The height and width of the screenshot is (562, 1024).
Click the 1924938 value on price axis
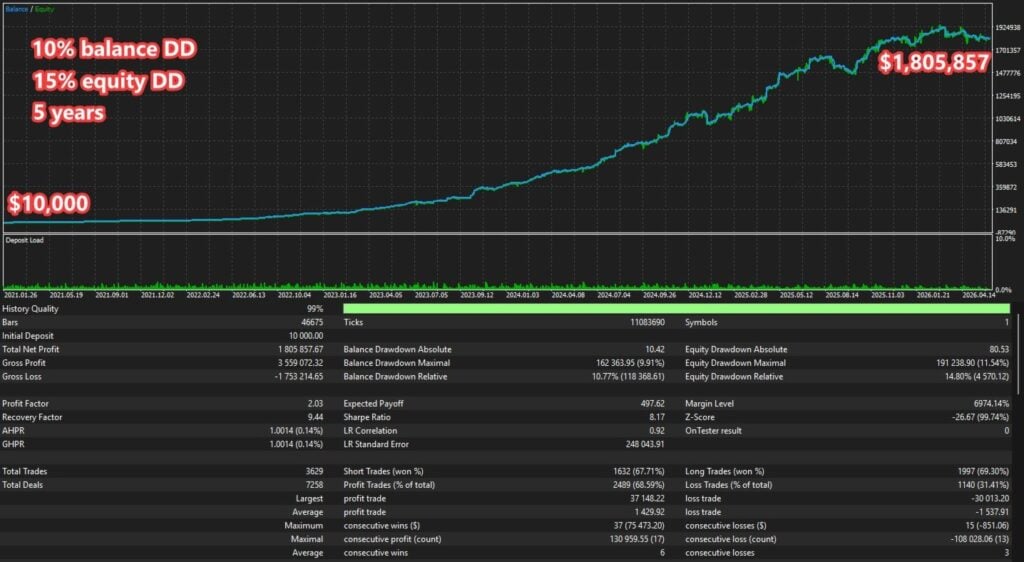pos(1008,27)
